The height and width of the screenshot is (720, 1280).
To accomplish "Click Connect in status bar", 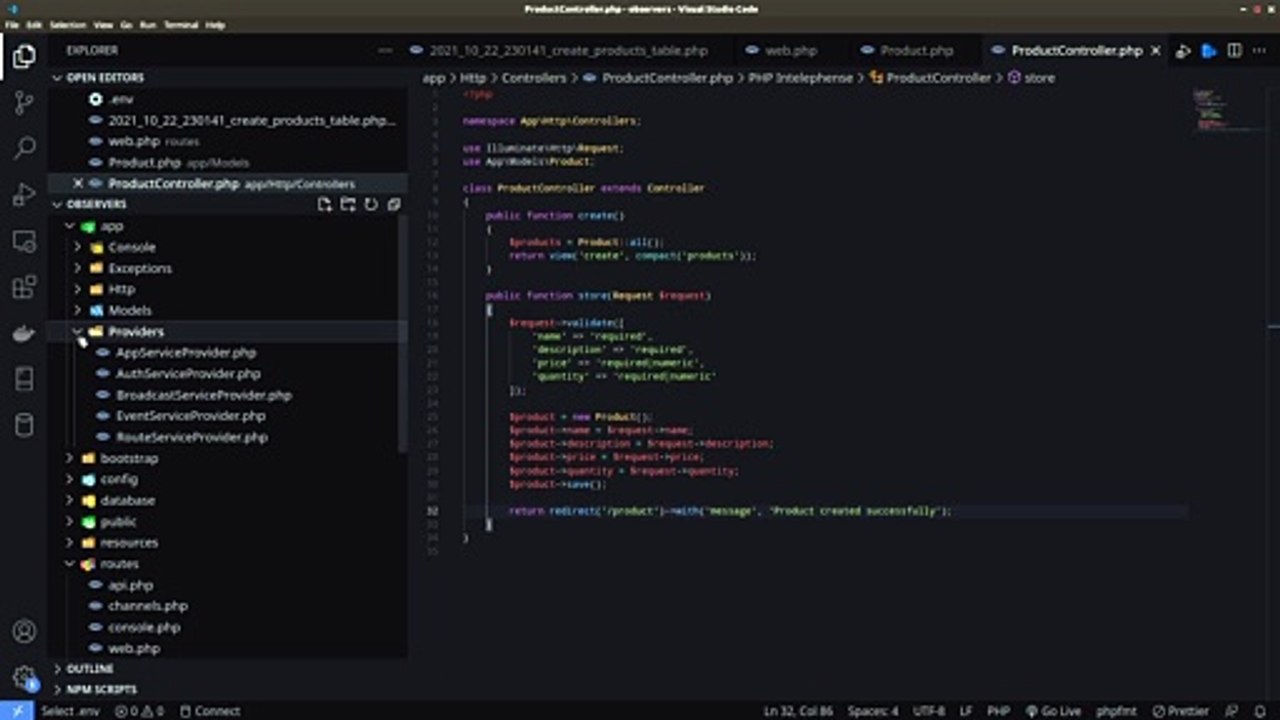I will (209, 711).
